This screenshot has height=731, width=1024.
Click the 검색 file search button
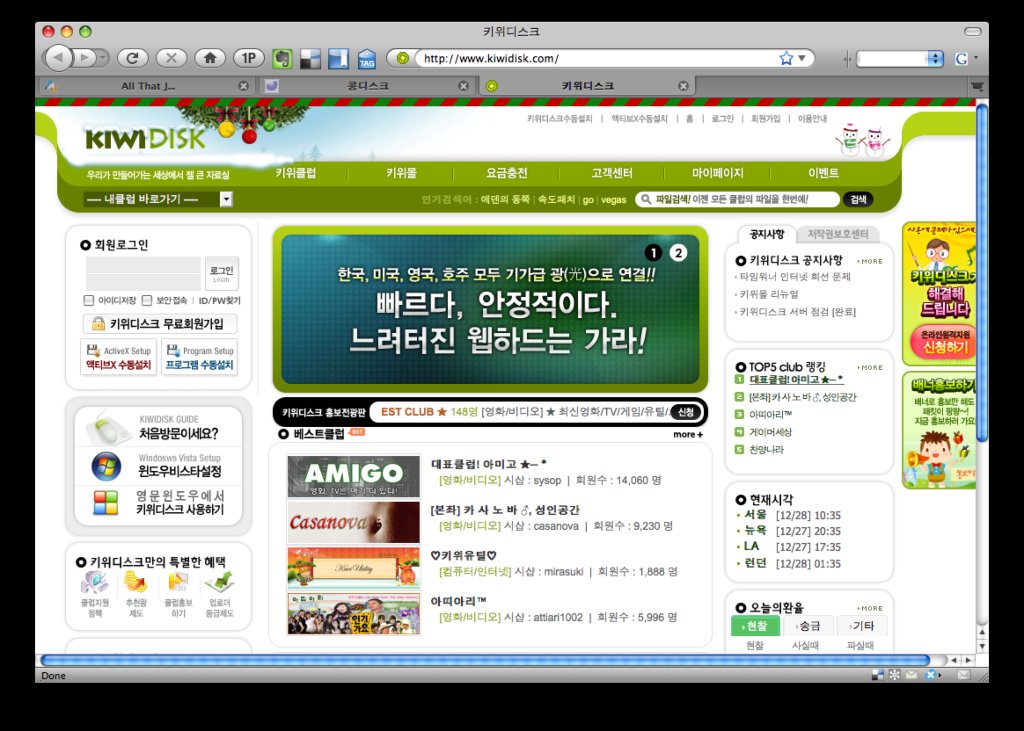tap(858, 199)
